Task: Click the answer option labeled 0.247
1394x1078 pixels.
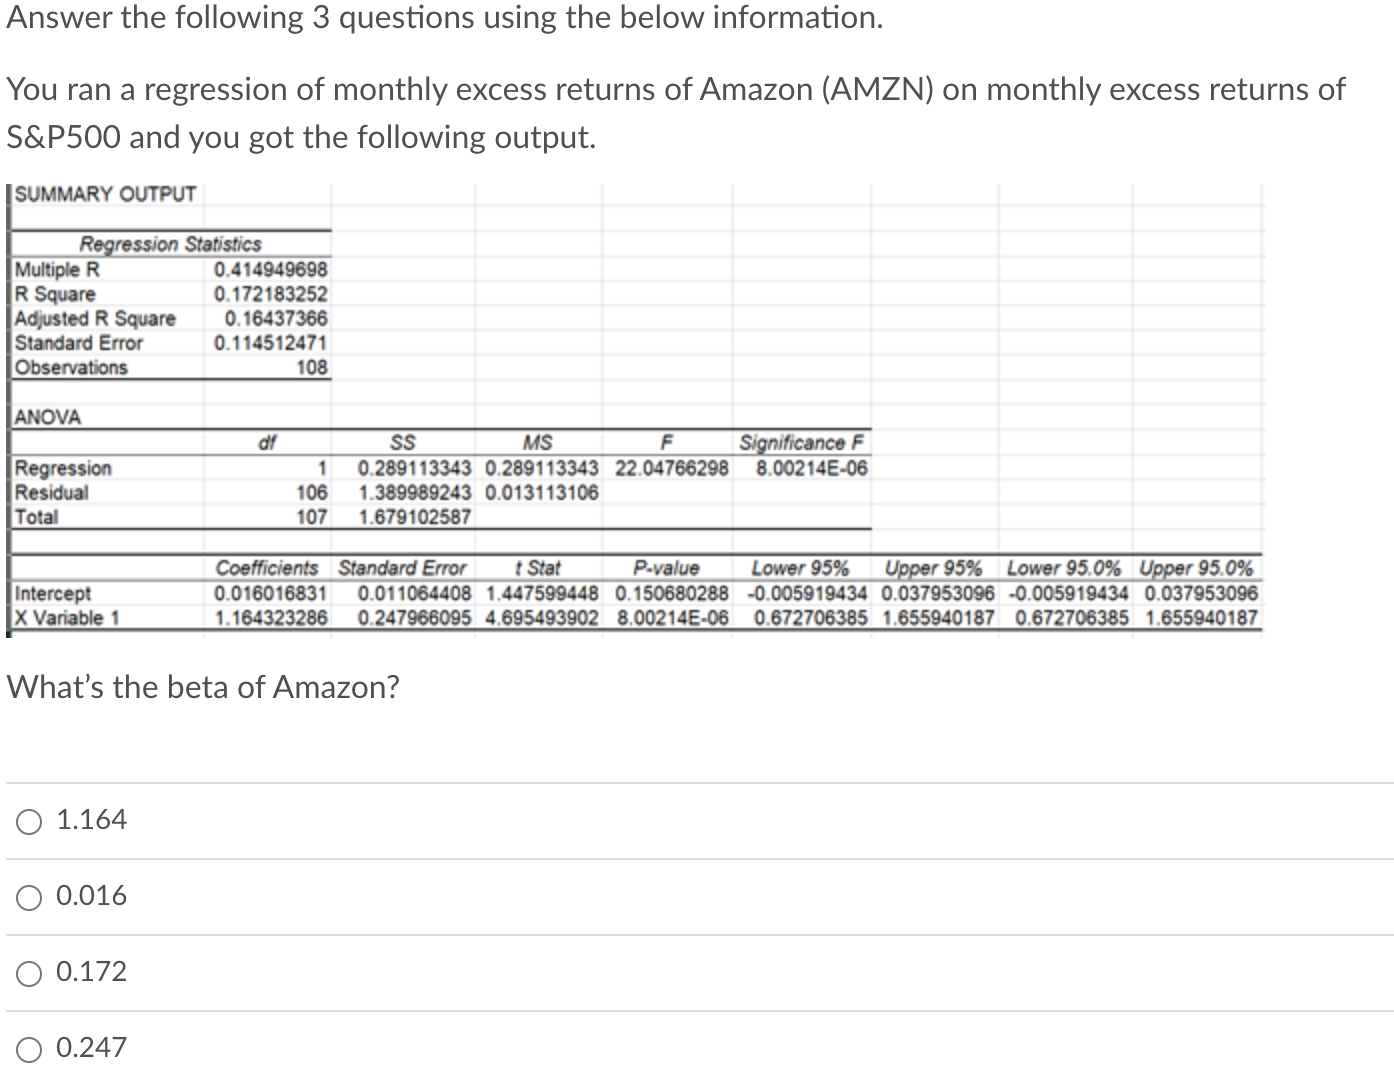Action: click(90, 1047)
